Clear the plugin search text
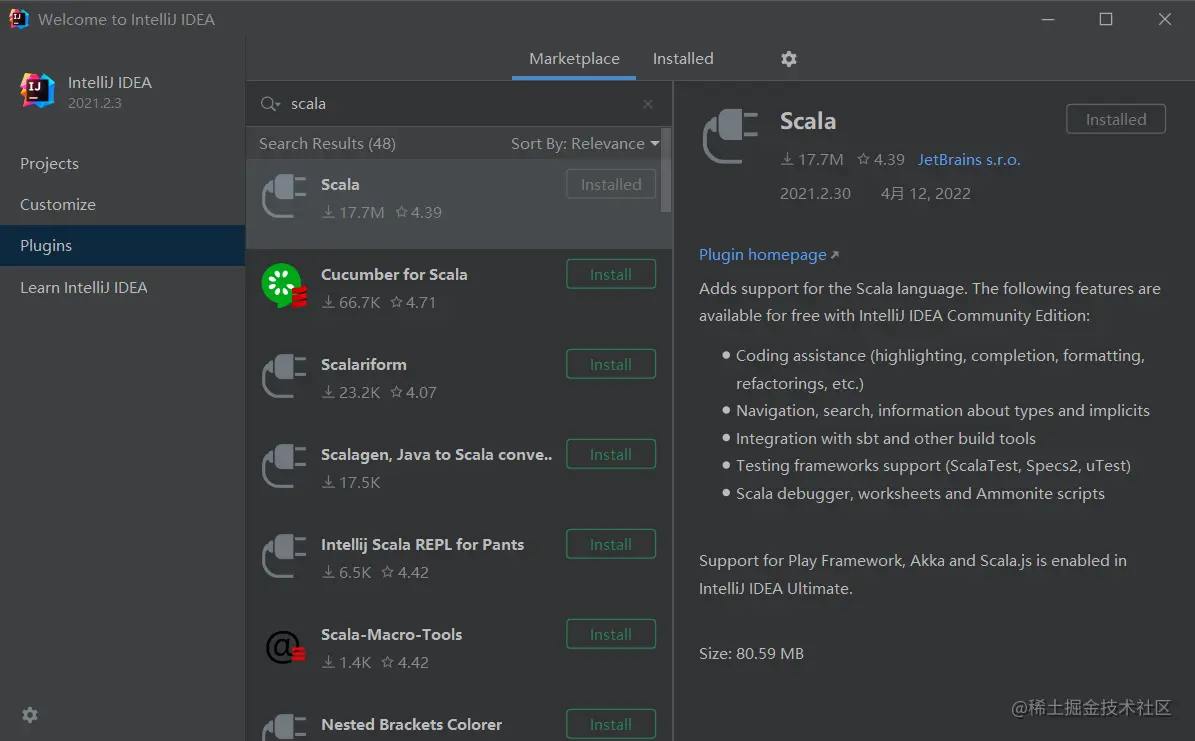Viewport: 1195px width, 741px height. click(x=648, y=104)
